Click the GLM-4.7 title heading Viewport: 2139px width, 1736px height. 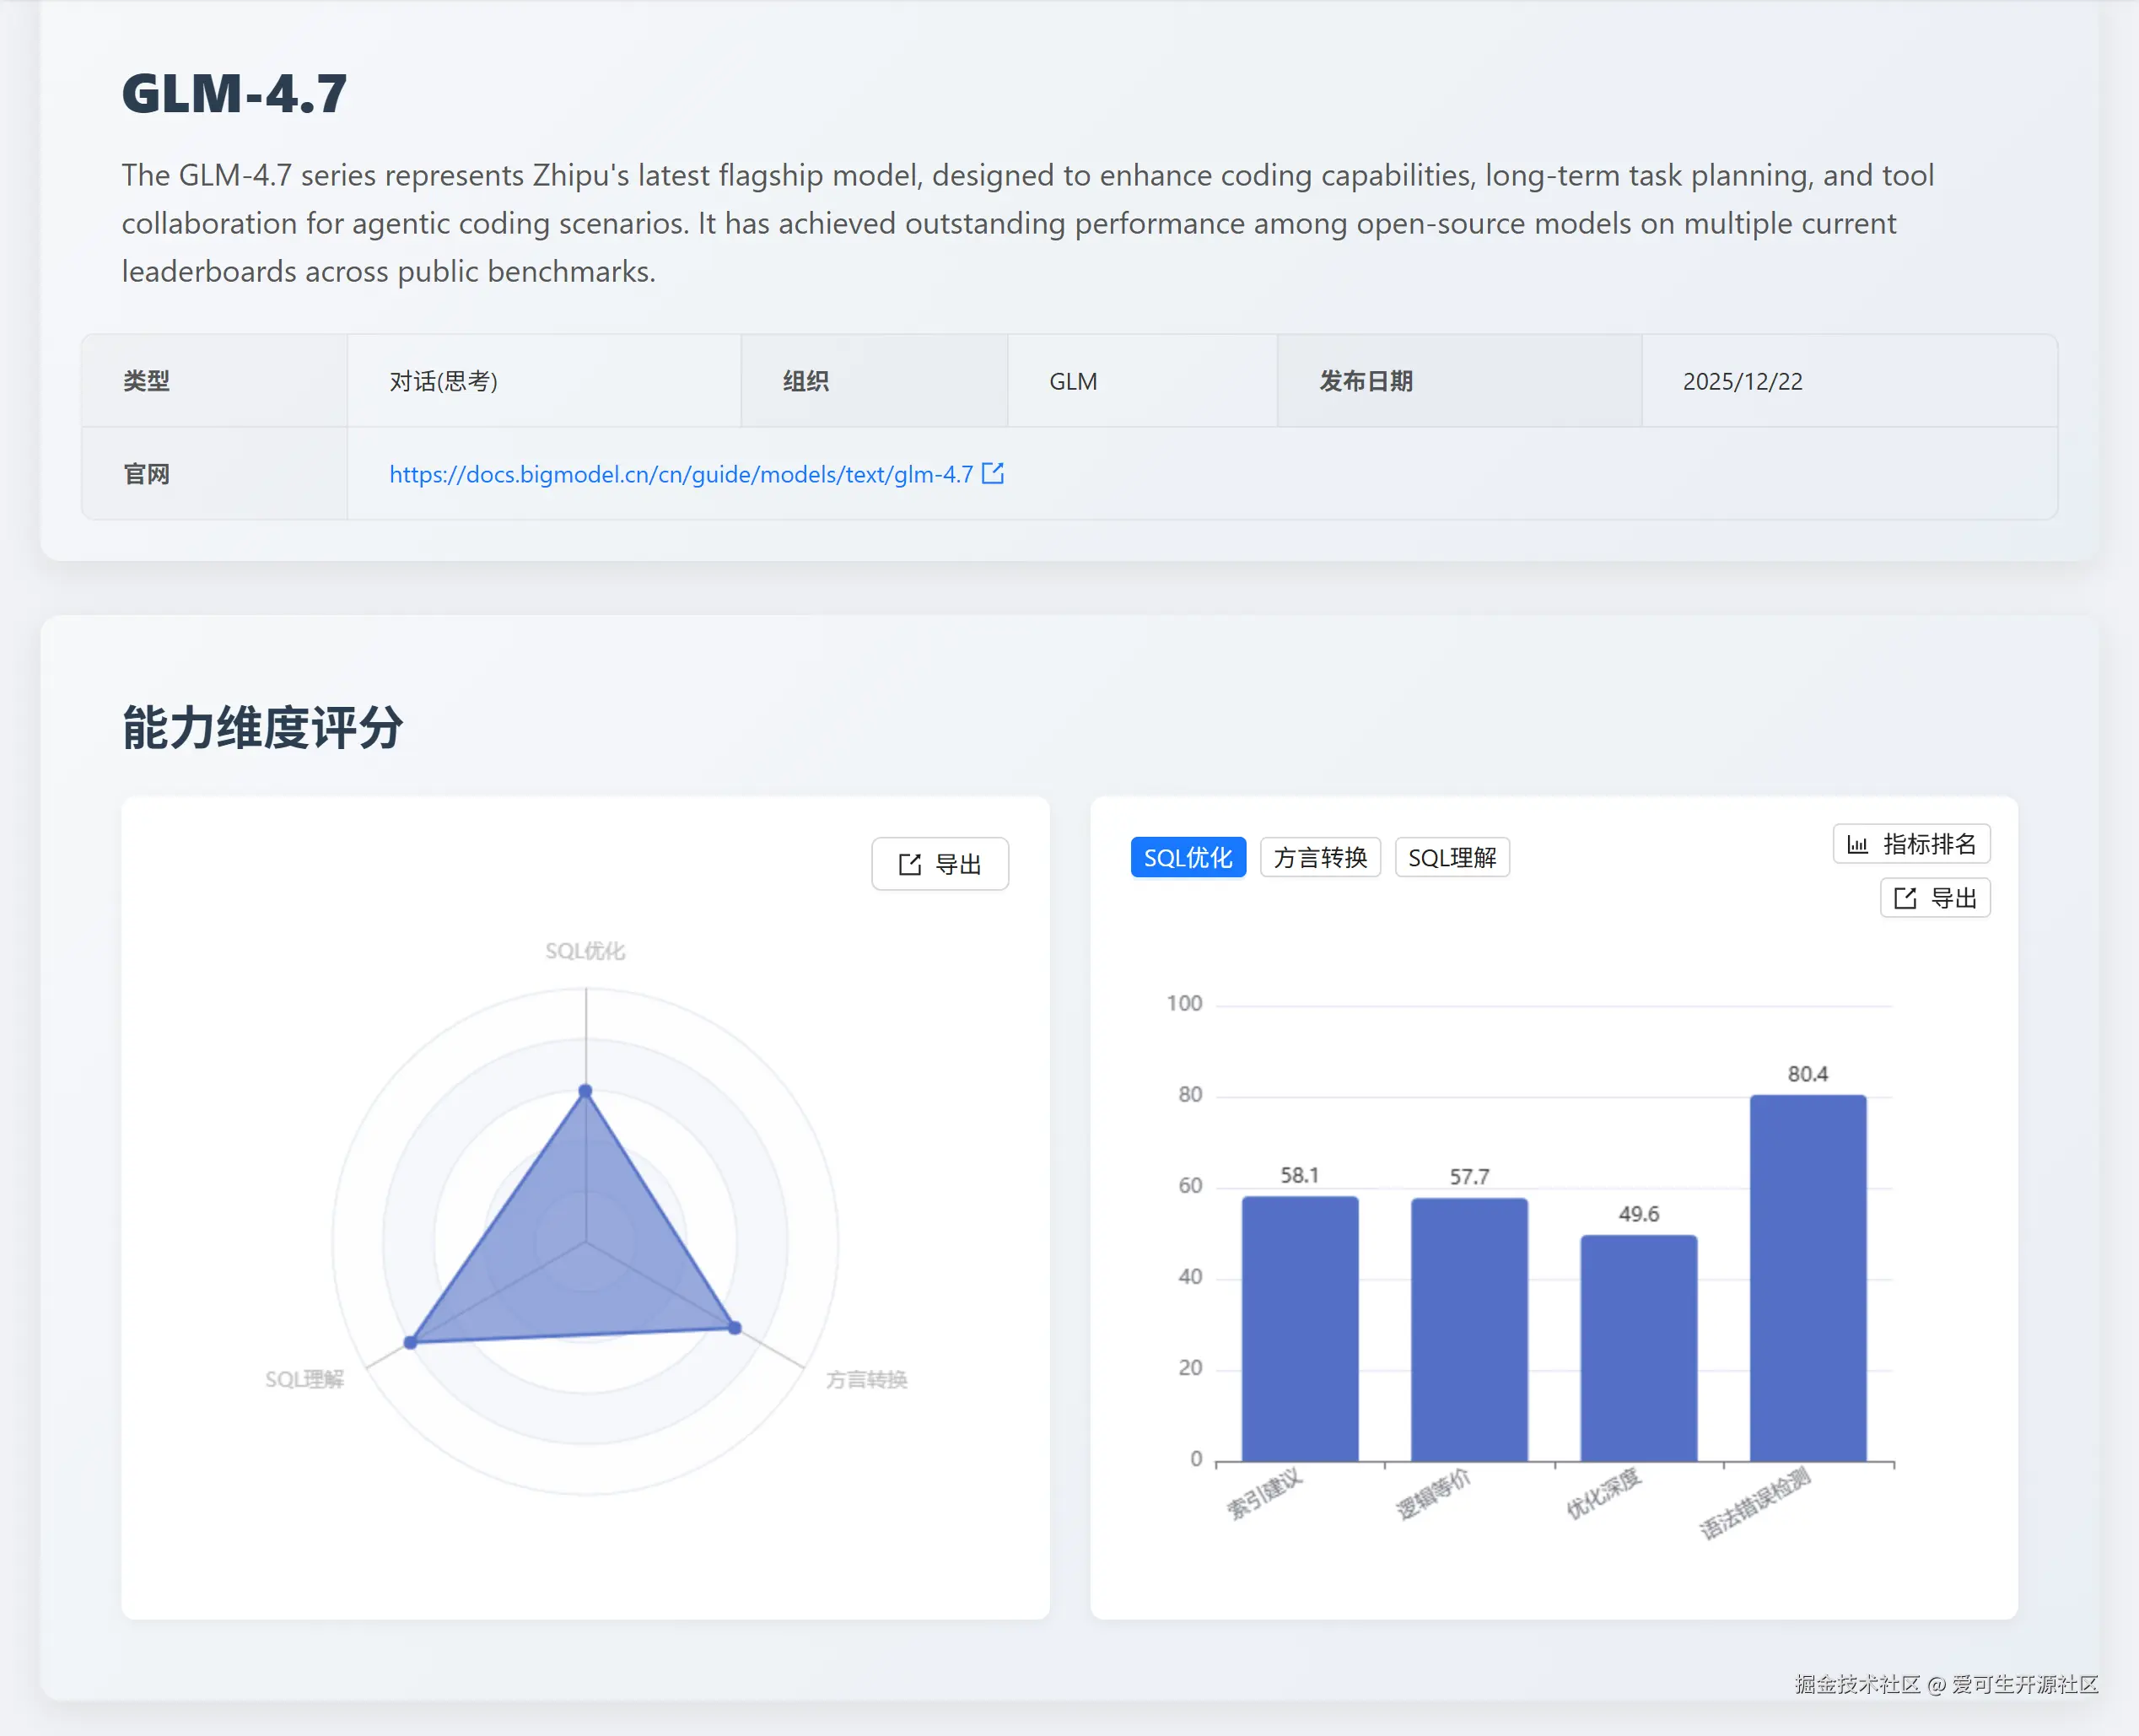click(x=234, y=94)
